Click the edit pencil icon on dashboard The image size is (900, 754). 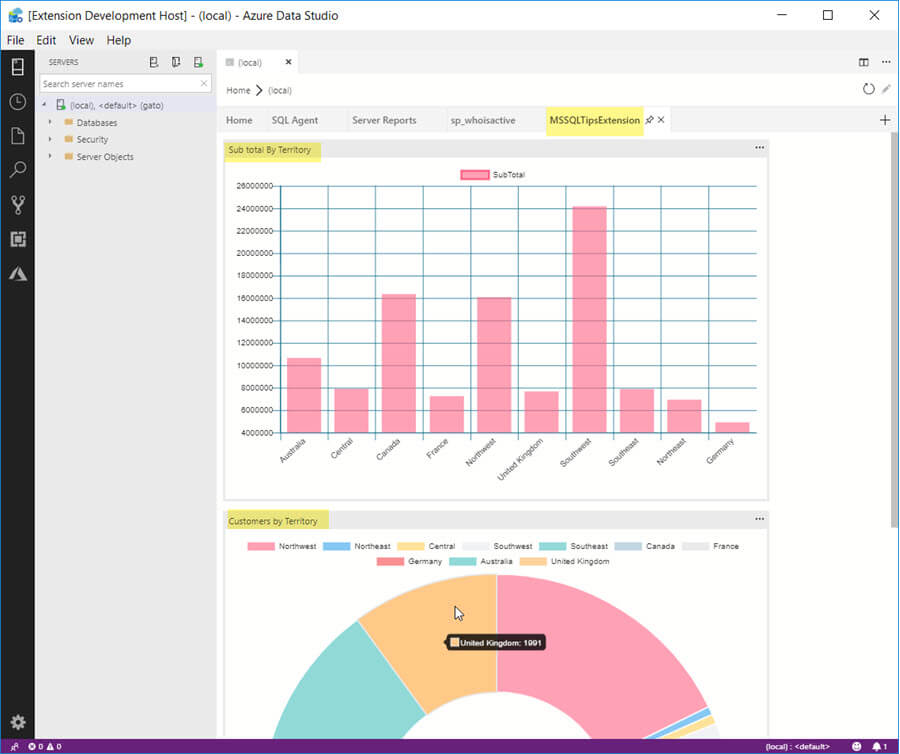(x=886, y=89)
